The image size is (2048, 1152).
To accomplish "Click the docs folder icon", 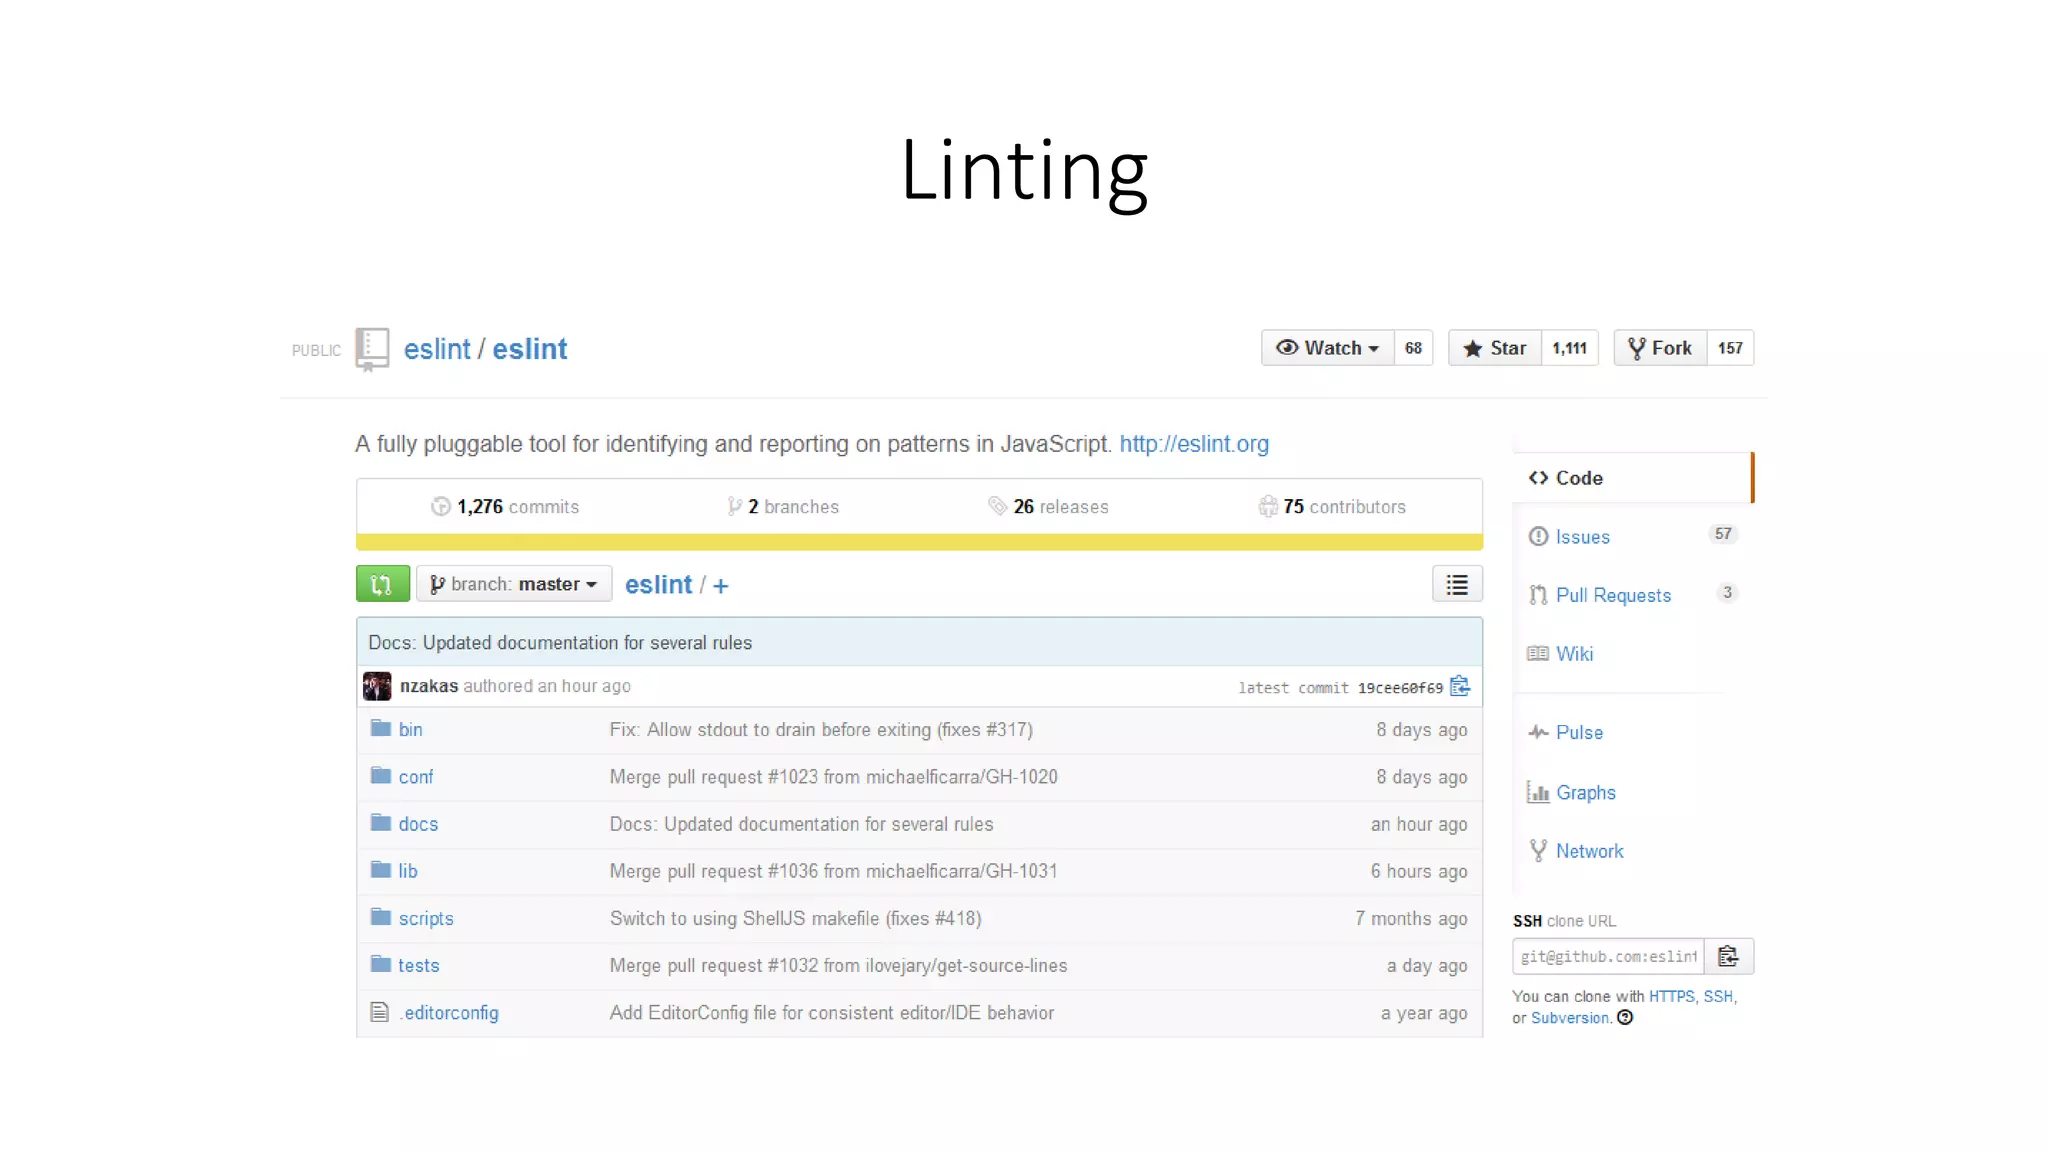I will point(380,822).
